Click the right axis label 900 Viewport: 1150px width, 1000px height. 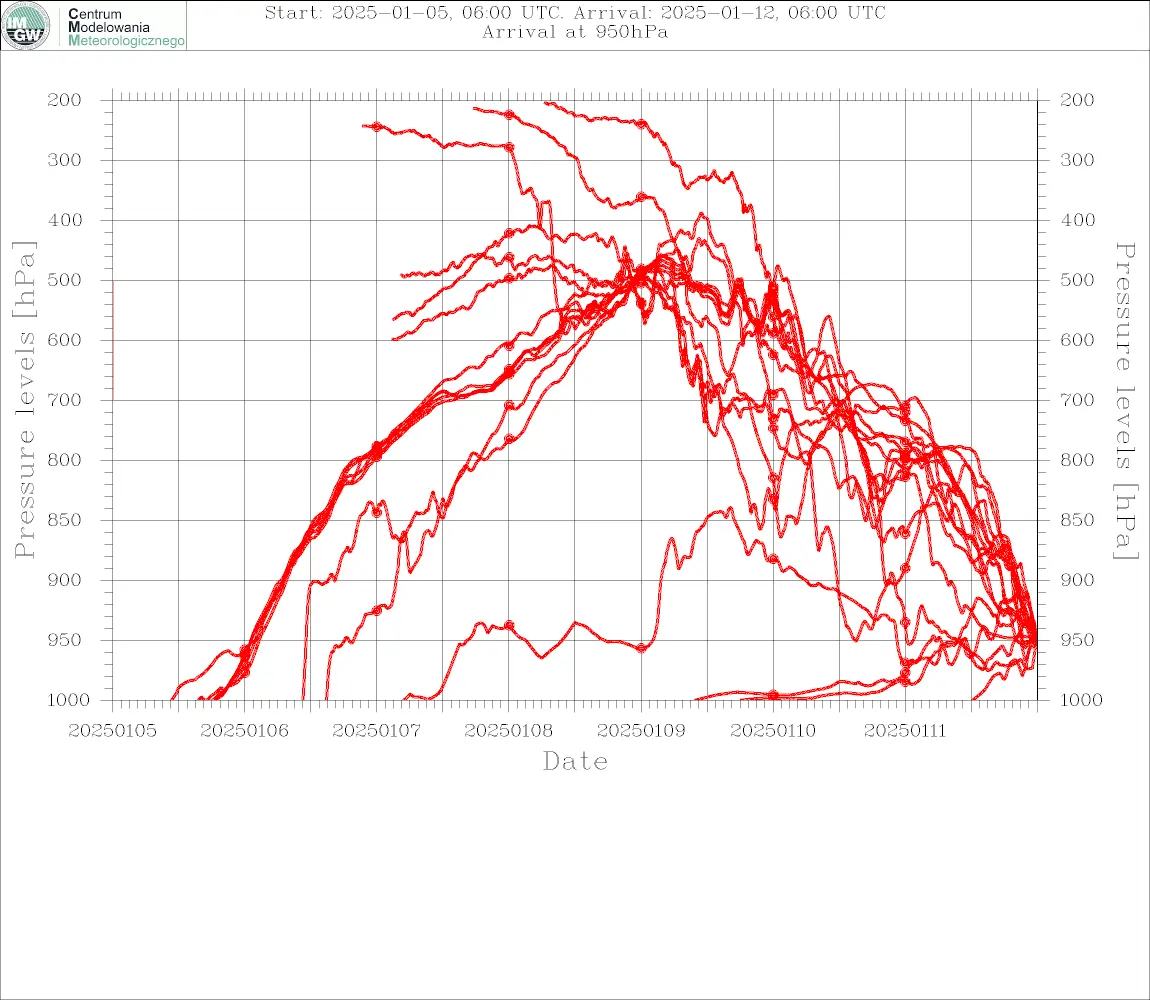click(1077, 580)
